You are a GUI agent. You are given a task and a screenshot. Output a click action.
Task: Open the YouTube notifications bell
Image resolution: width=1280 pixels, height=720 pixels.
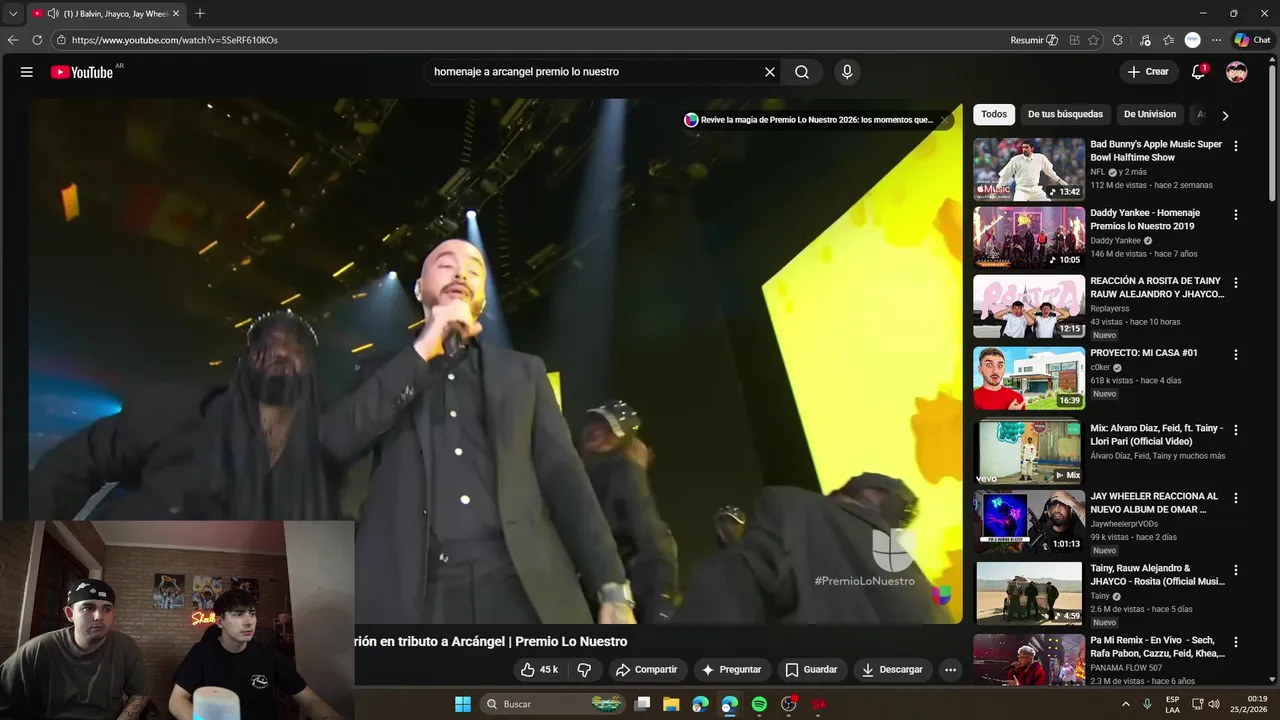point(1198,72)
